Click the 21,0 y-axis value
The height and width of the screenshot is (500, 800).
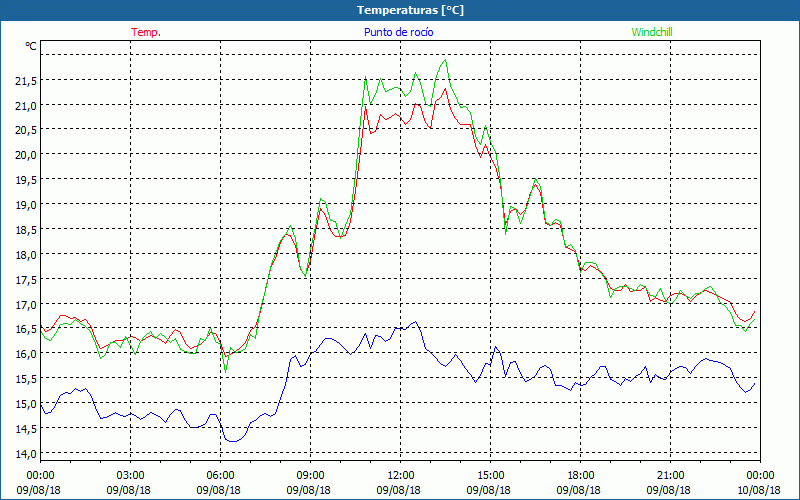(x=26, y=106)
